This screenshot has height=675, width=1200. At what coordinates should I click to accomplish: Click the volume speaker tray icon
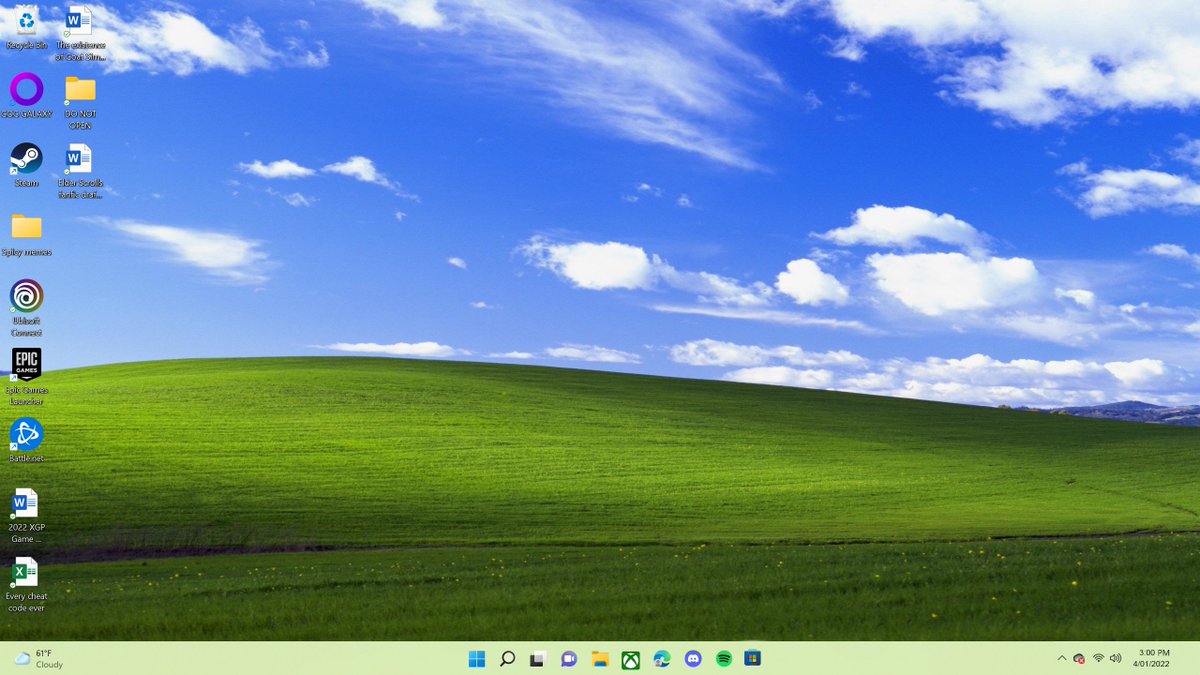coord(1115,658)
